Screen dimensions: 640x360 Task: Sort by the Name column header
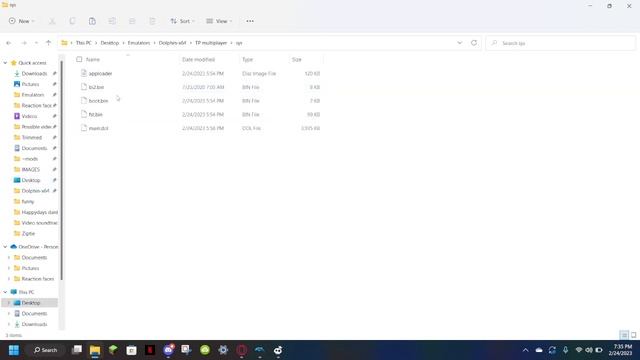93,60
